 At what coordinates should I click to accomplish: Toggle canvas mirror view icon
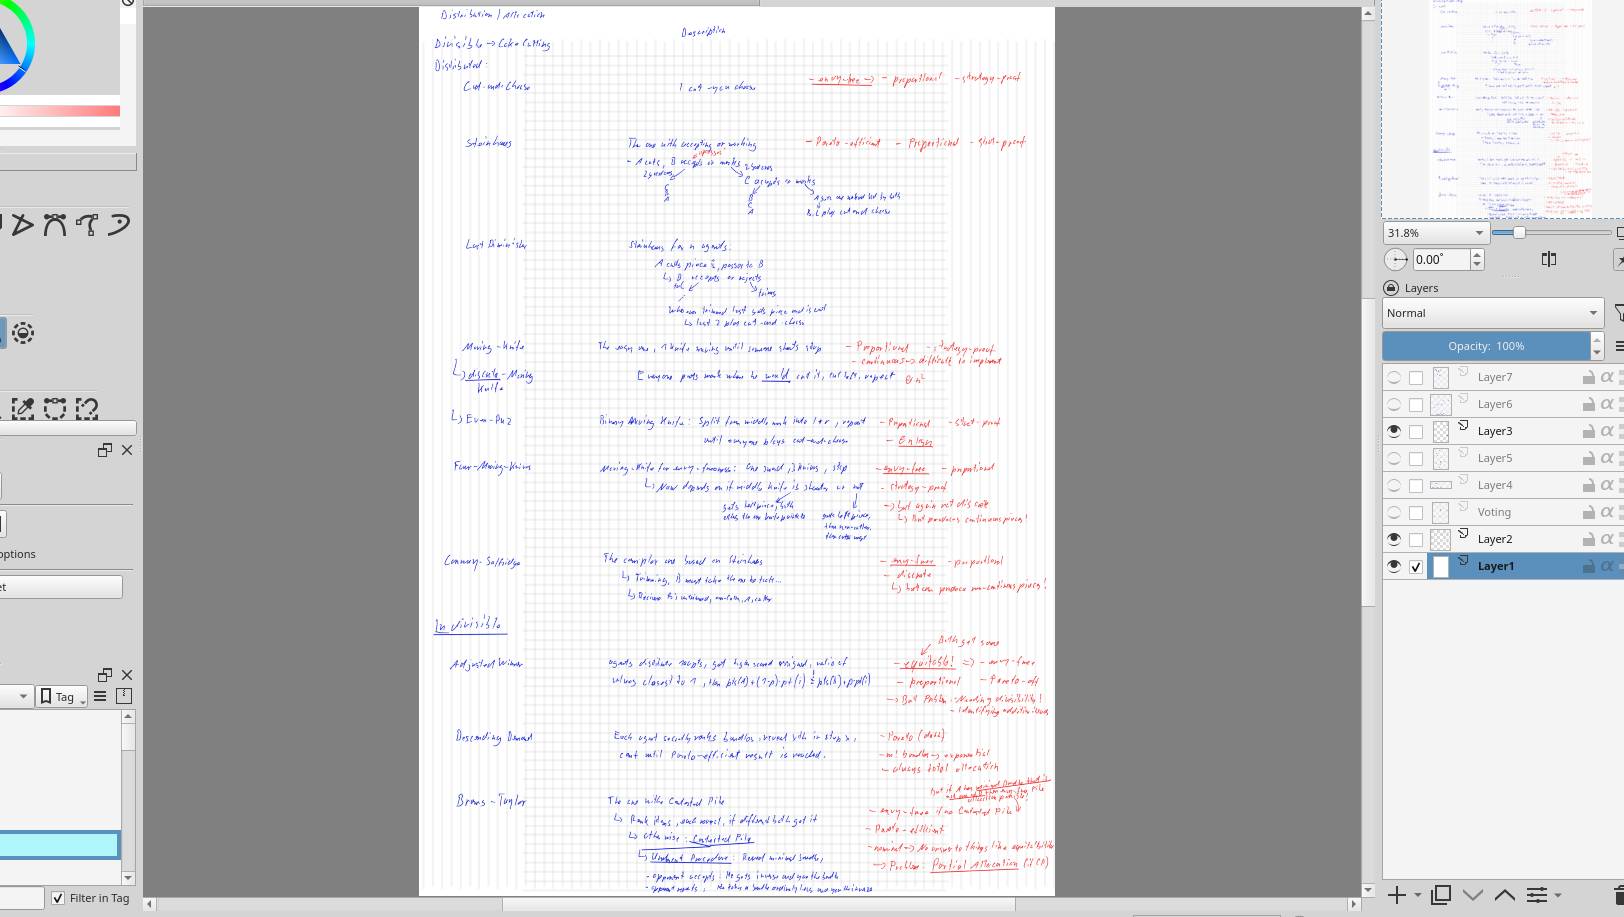pos(1549,259)
